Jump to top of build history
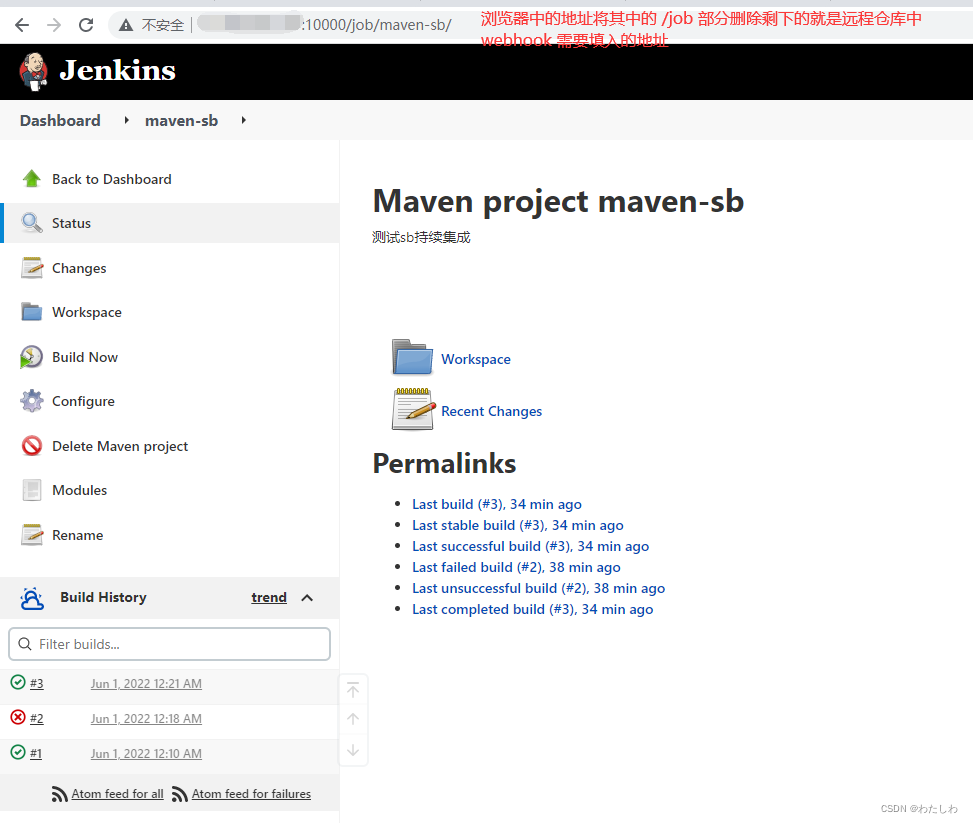 353,690
